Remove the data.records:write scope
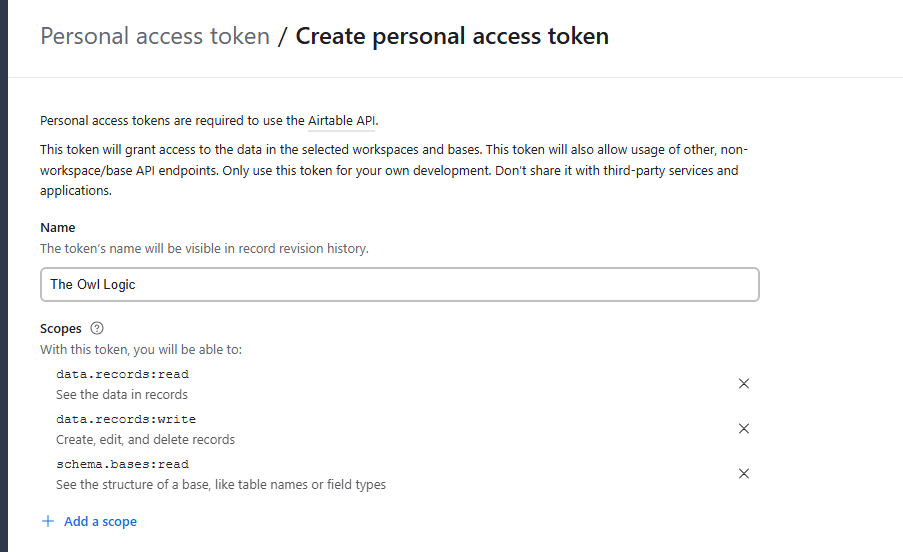 [743, 429]
